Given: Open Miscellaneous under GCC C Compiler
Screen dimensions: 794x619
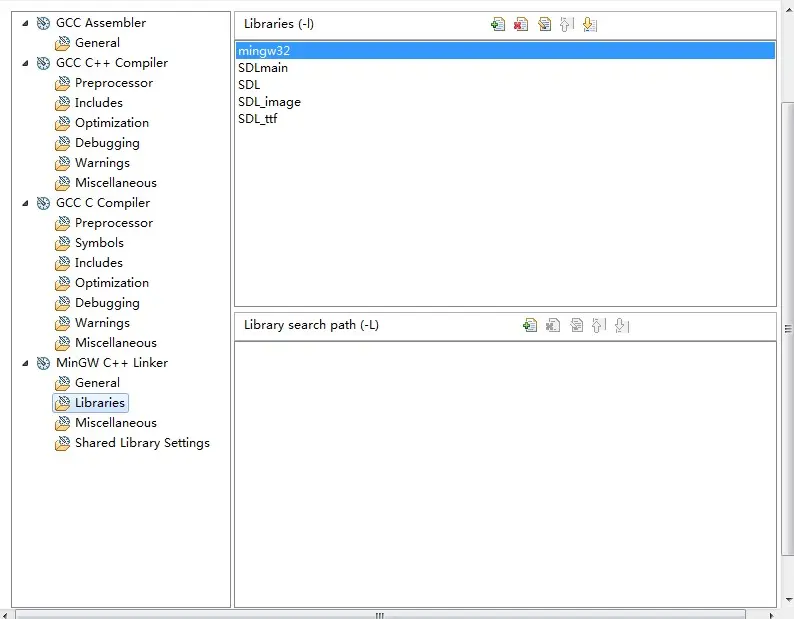Looking at the screenshot, I should coord(116,343).
